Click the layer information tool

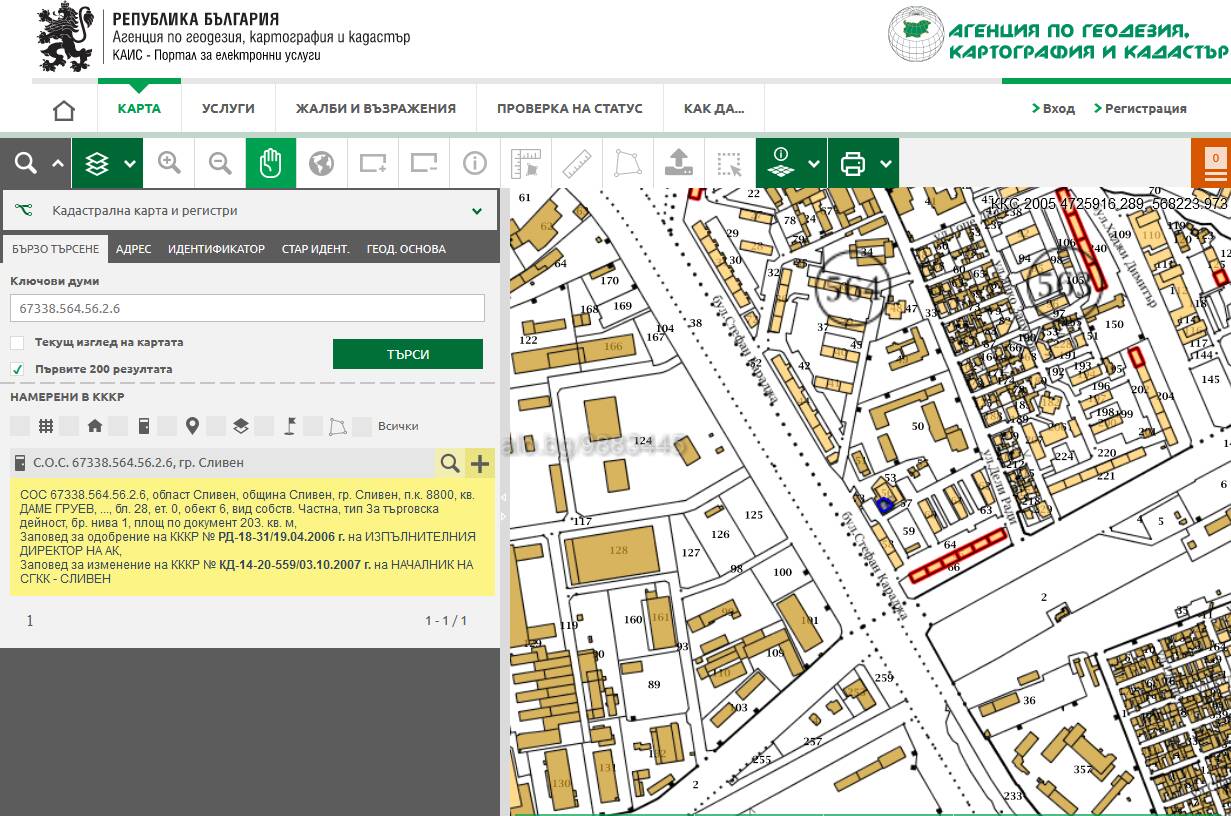782,163
